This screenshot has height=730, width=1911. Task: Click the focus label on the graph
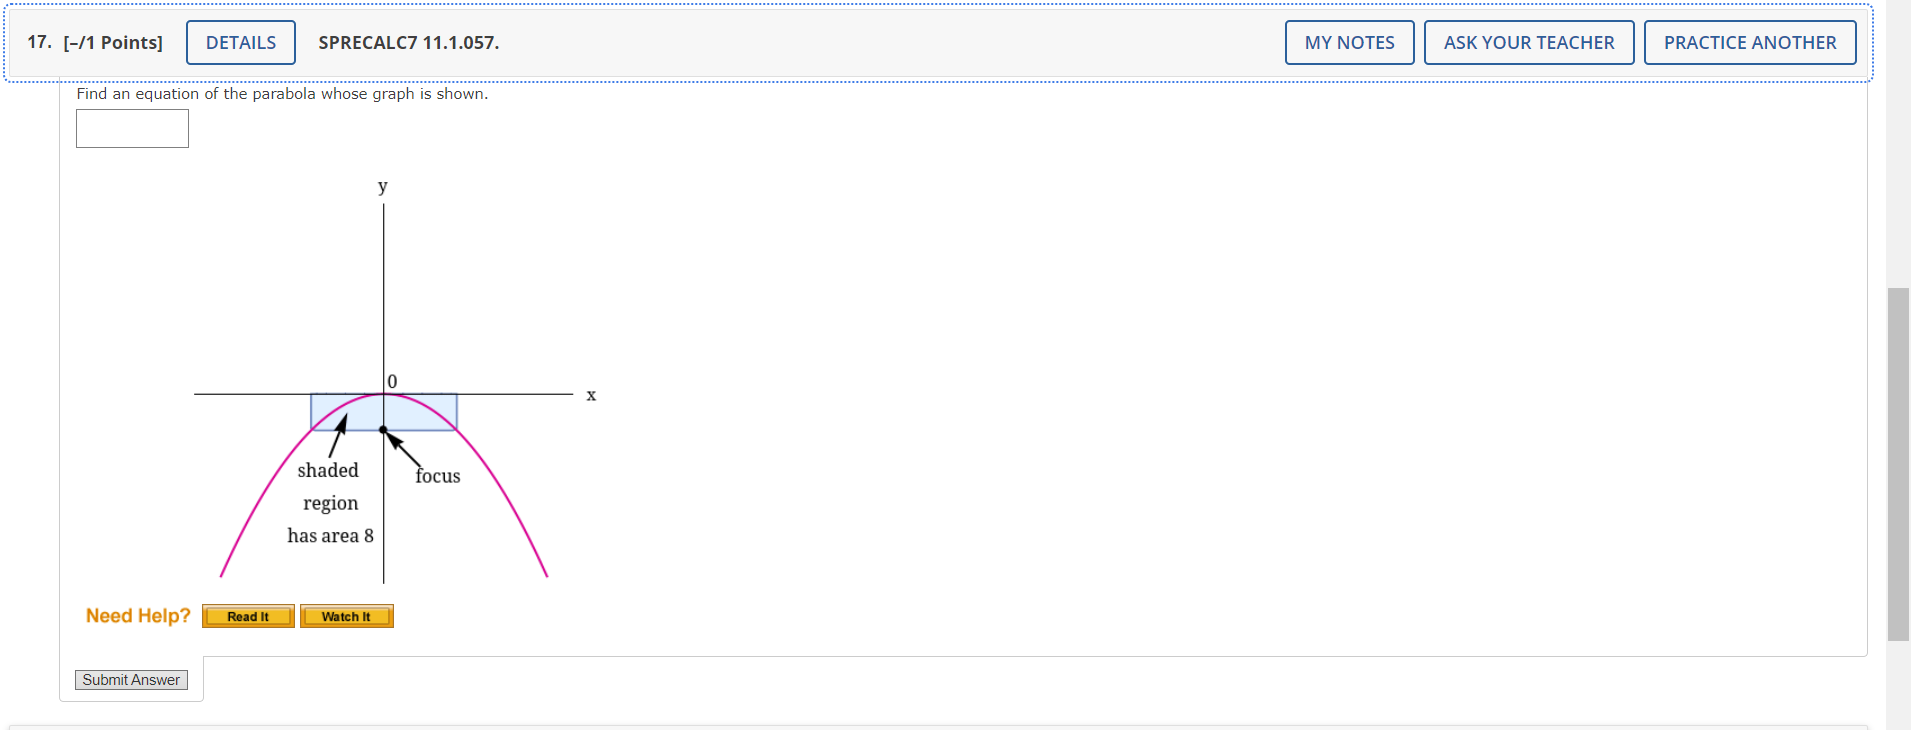click(437, 476)
